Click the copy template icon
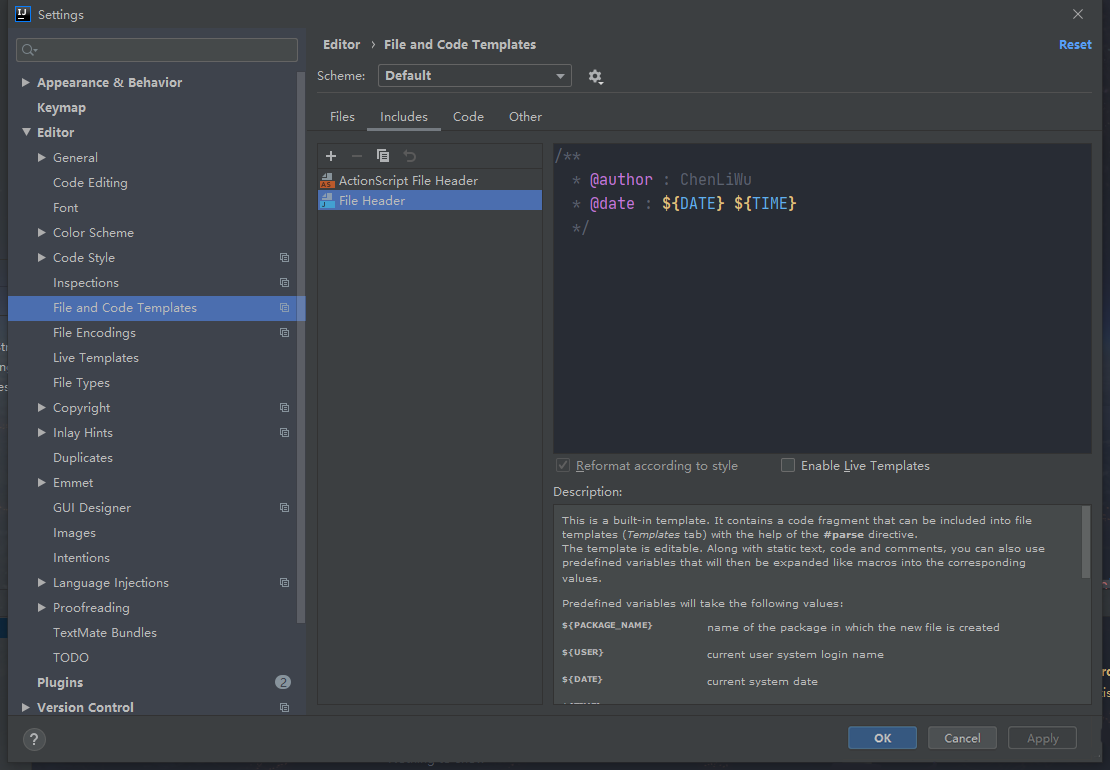 pyautogui.click(x=383, y=156)
